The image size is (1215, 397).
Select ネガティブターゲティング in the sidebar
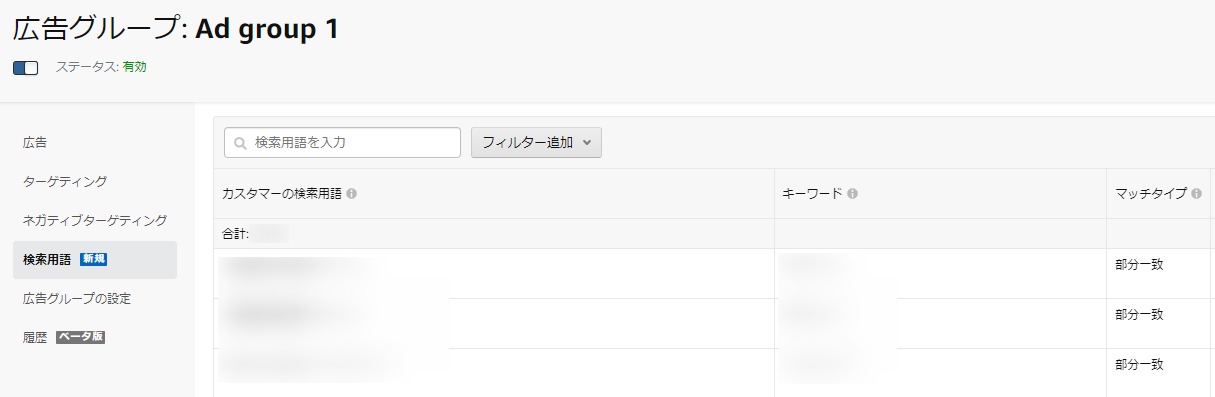(95, 219)
